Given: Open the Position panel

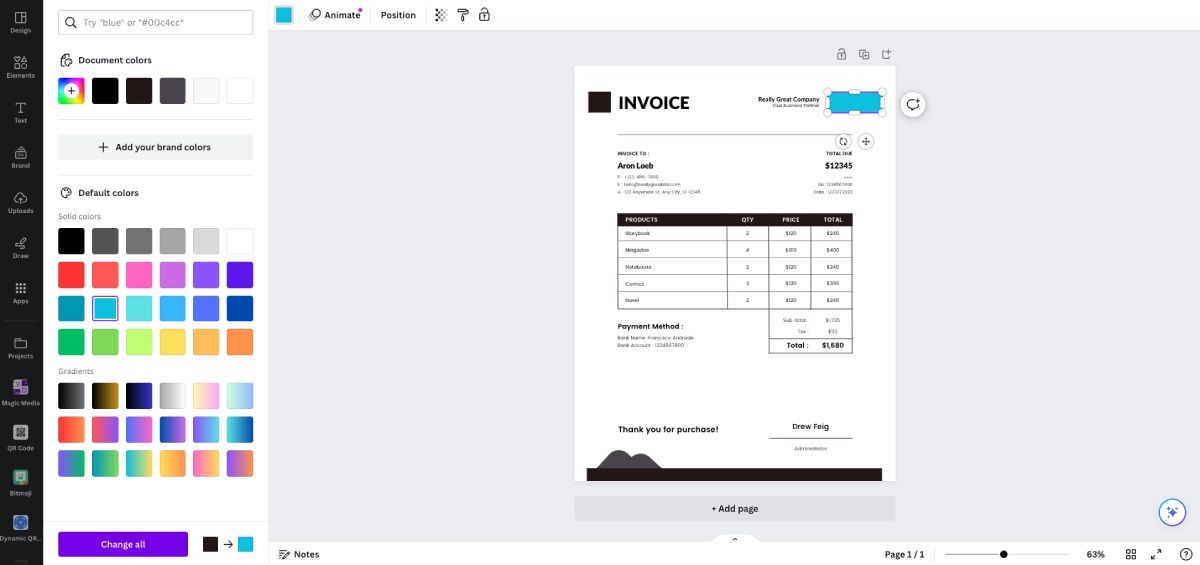Looking at the screenshot, I should [x=398, y=15].
